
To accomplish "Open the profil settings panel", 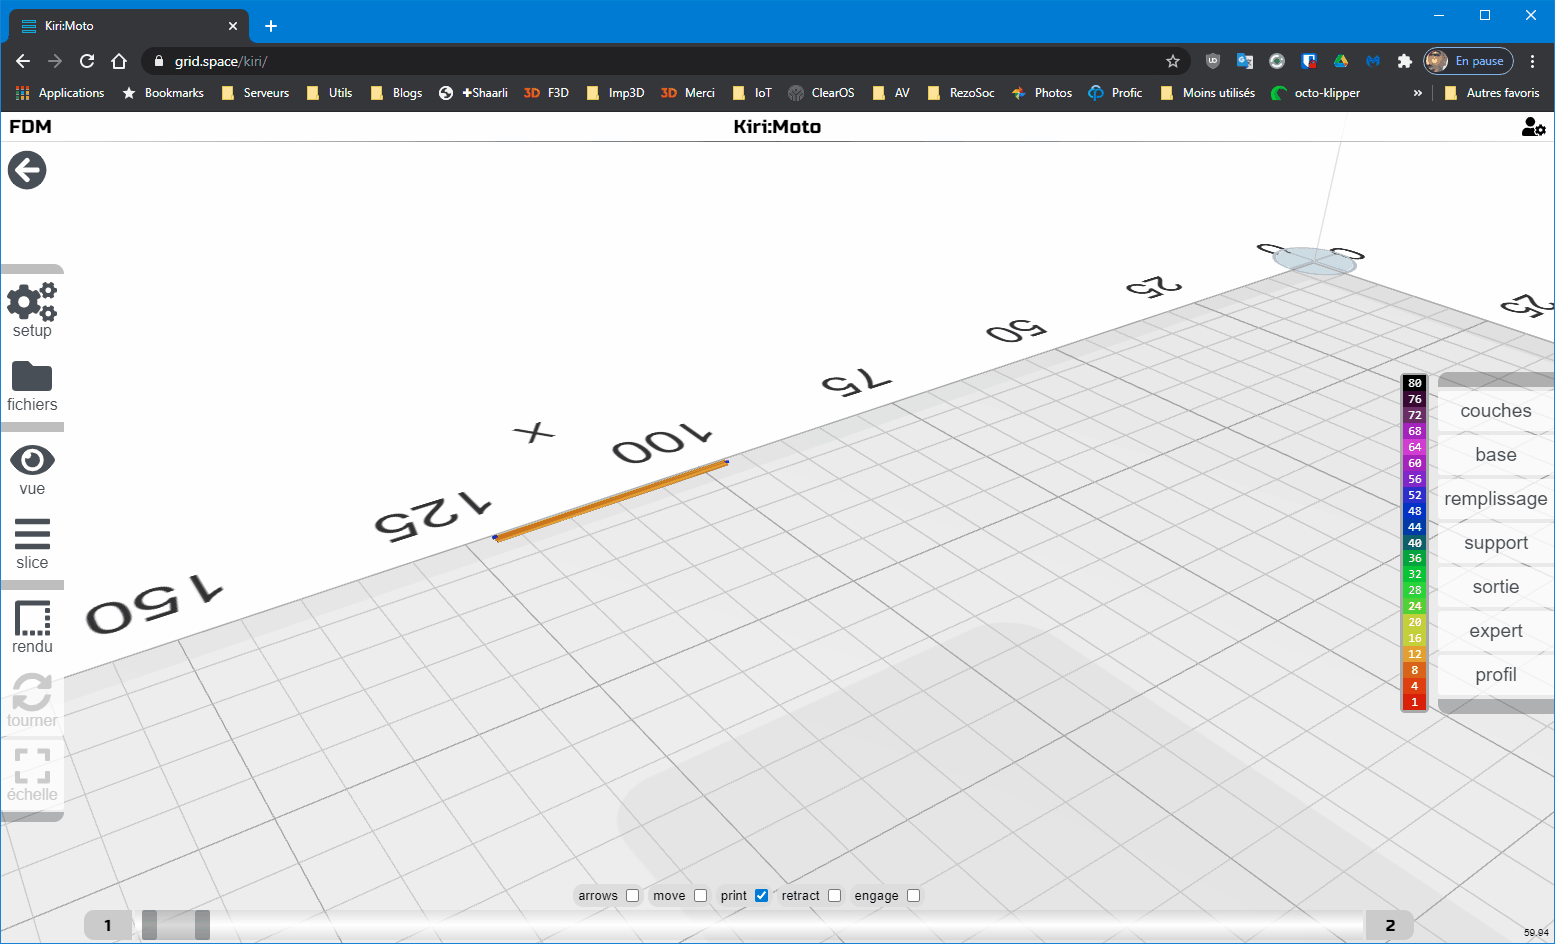I will 1495,675.
